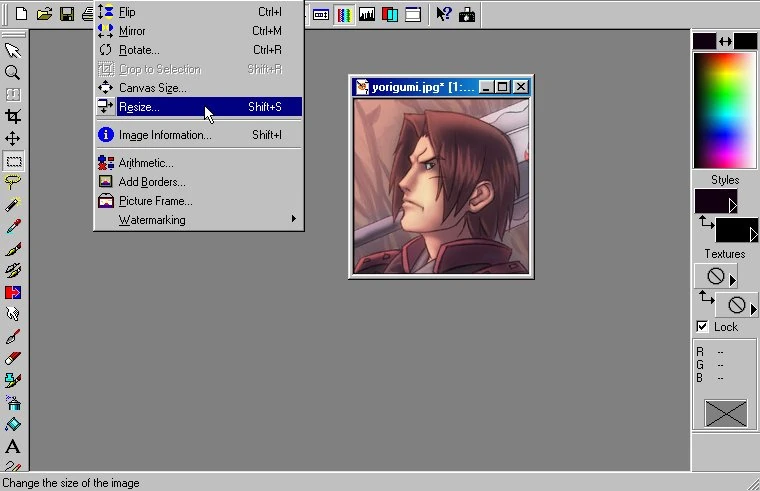Select the Airbrush spray can tool
The width and height of the screenshot is (760, 491).
click(x=13, y=402)
